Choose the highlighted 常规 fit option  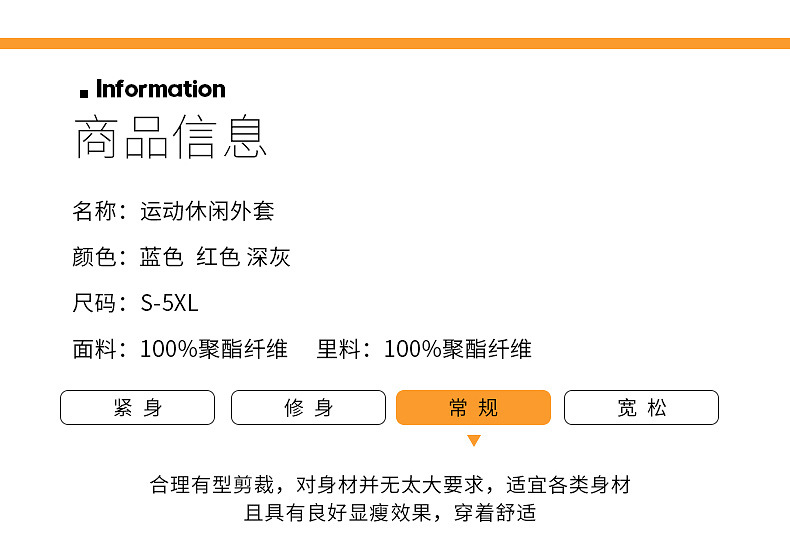tap(473, 408)
